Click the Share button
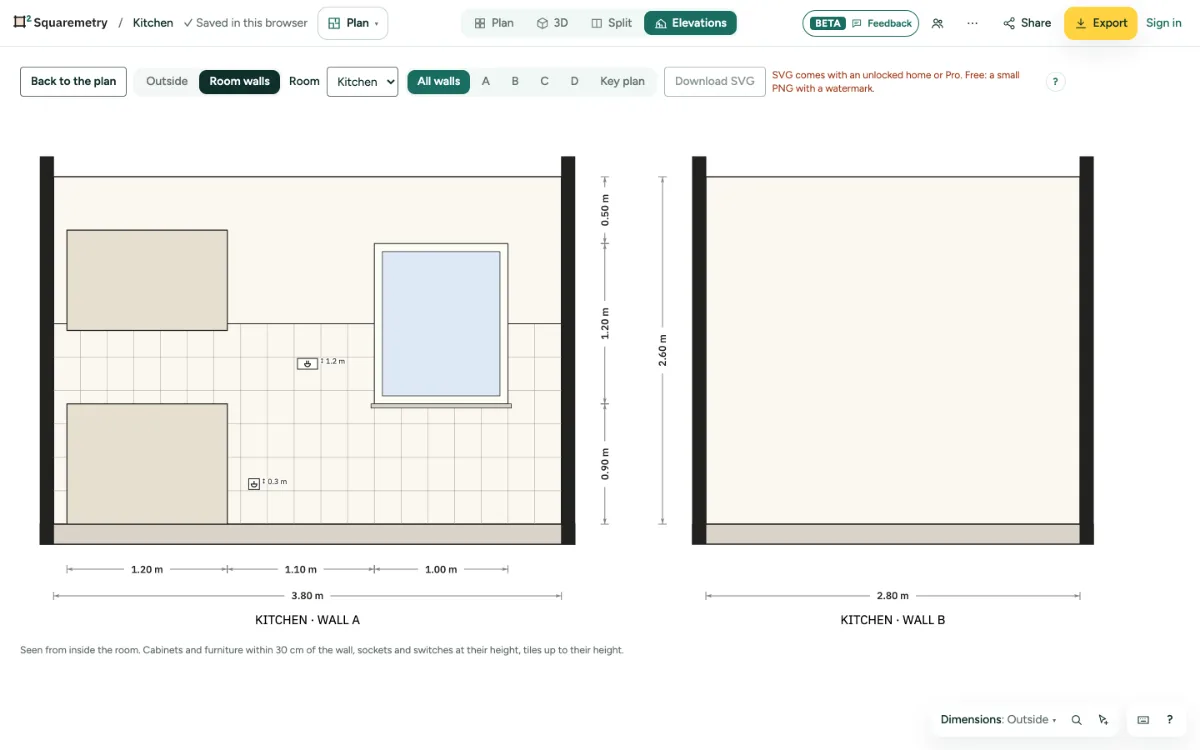The image size is (1200, 750). click(x=1027, y=23)
